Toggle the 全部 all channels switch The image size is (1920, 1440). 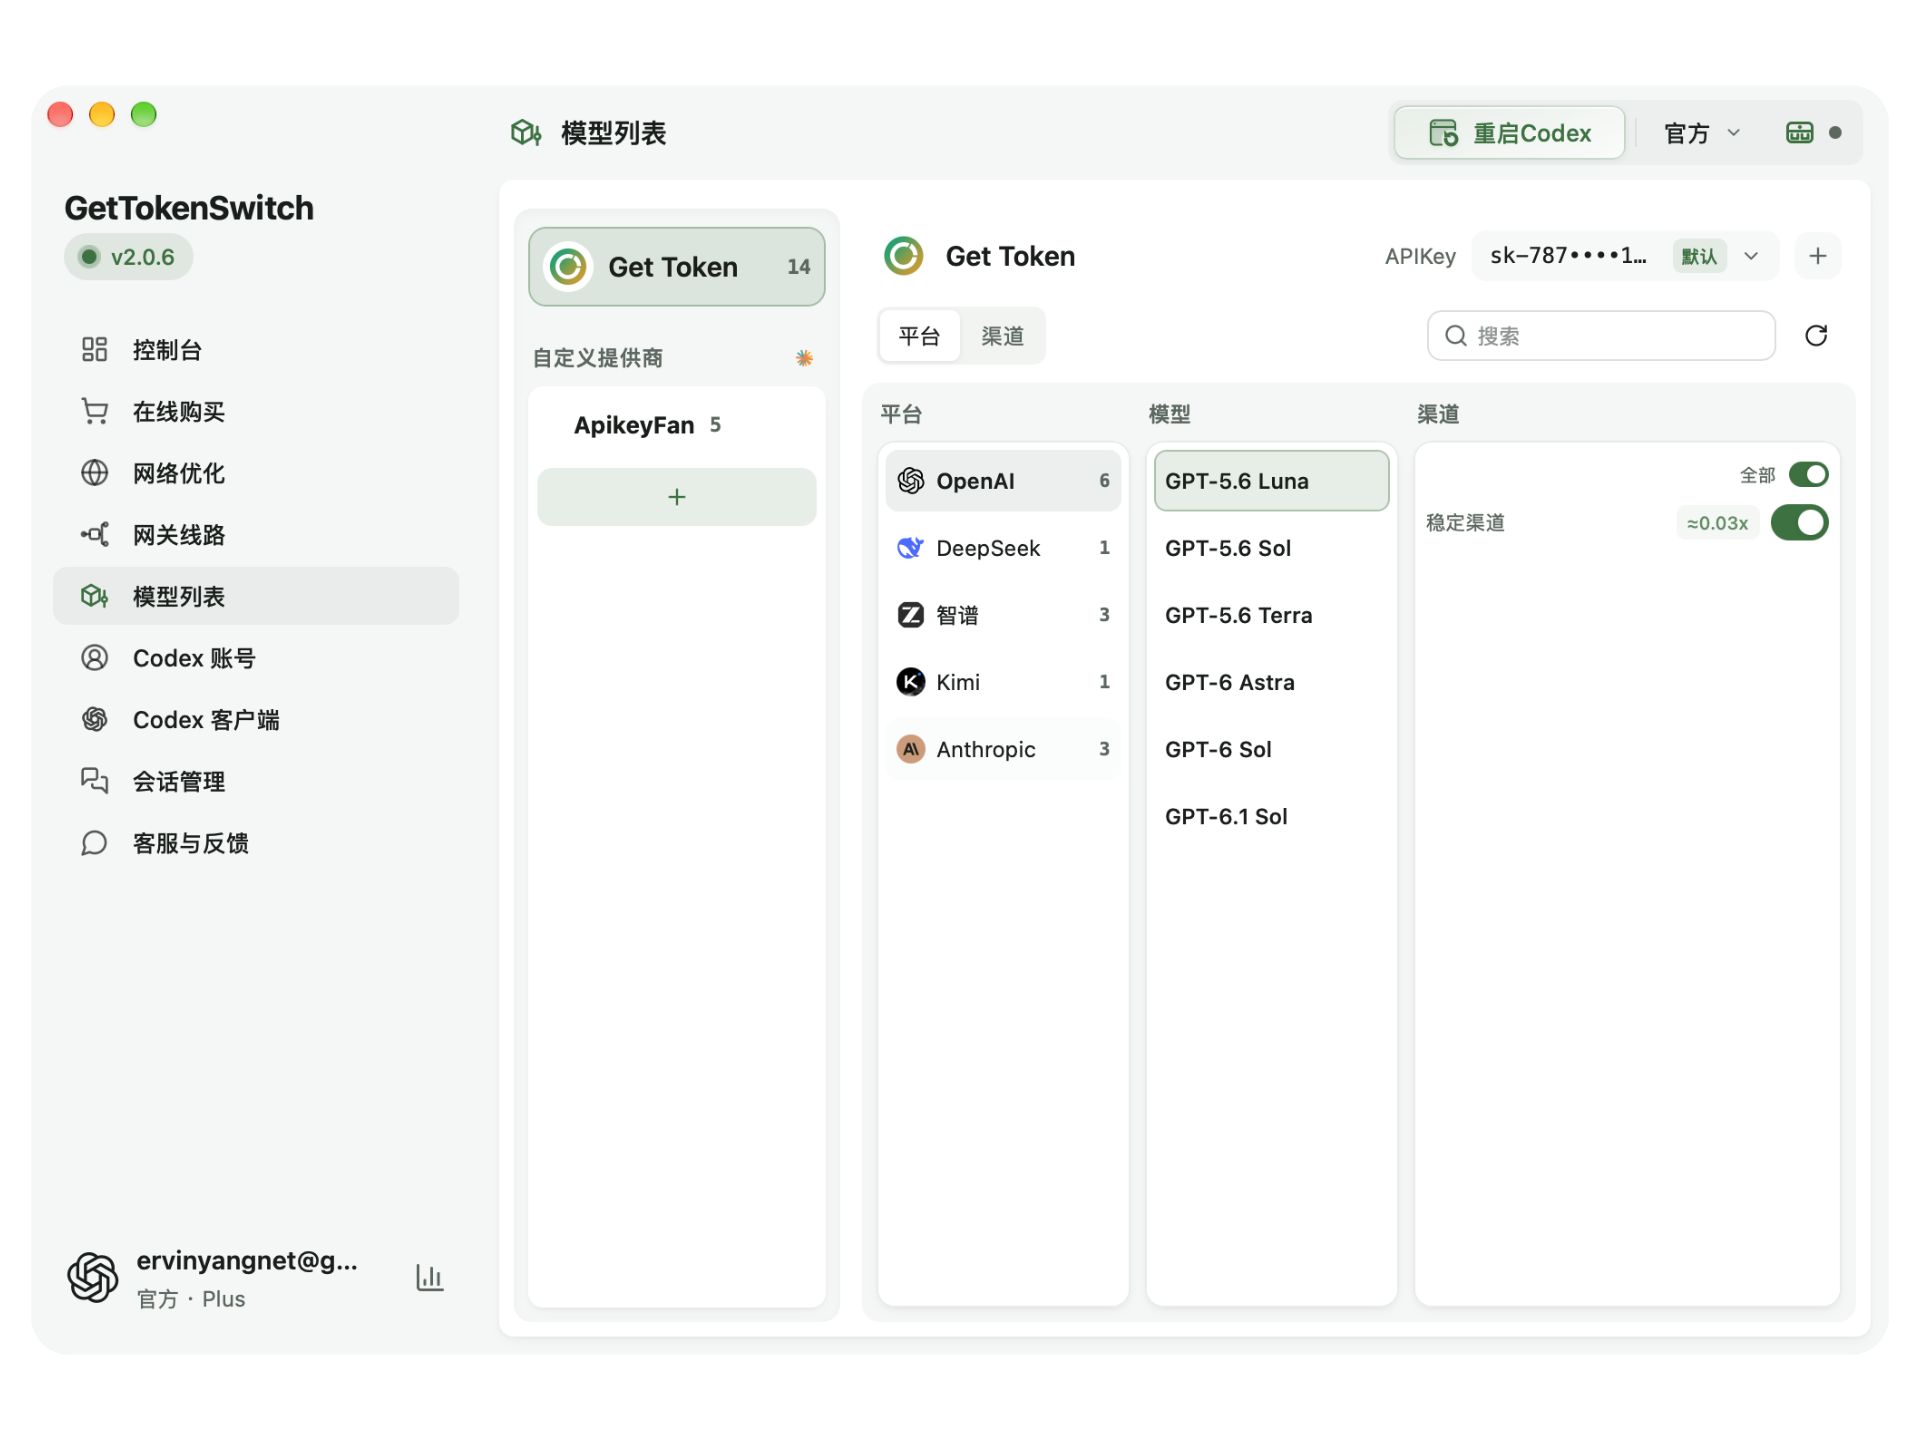click(x=1808, y=474)
